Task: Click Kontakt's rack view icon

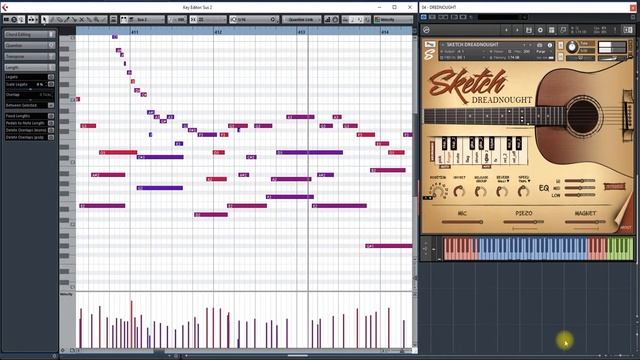Action: 551,30
